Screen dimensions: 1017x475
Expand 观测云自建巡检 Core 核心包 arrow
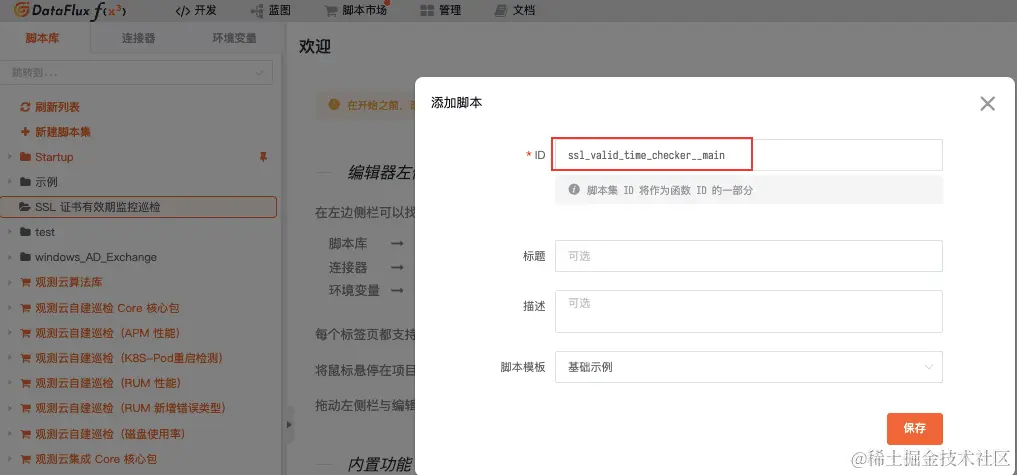10,308
